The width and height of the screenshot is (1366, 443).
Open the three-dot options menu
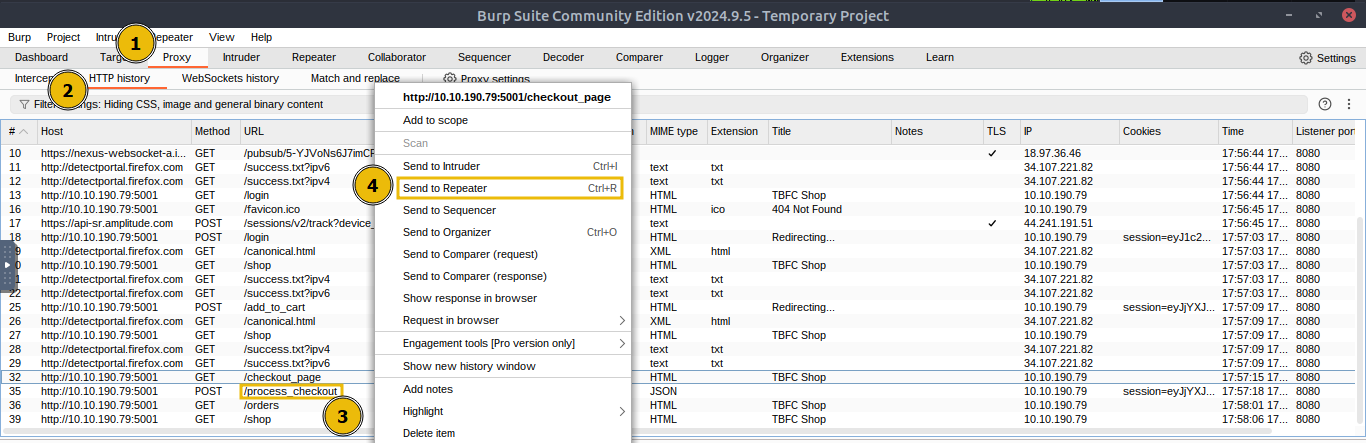(x=1349, y=104)
